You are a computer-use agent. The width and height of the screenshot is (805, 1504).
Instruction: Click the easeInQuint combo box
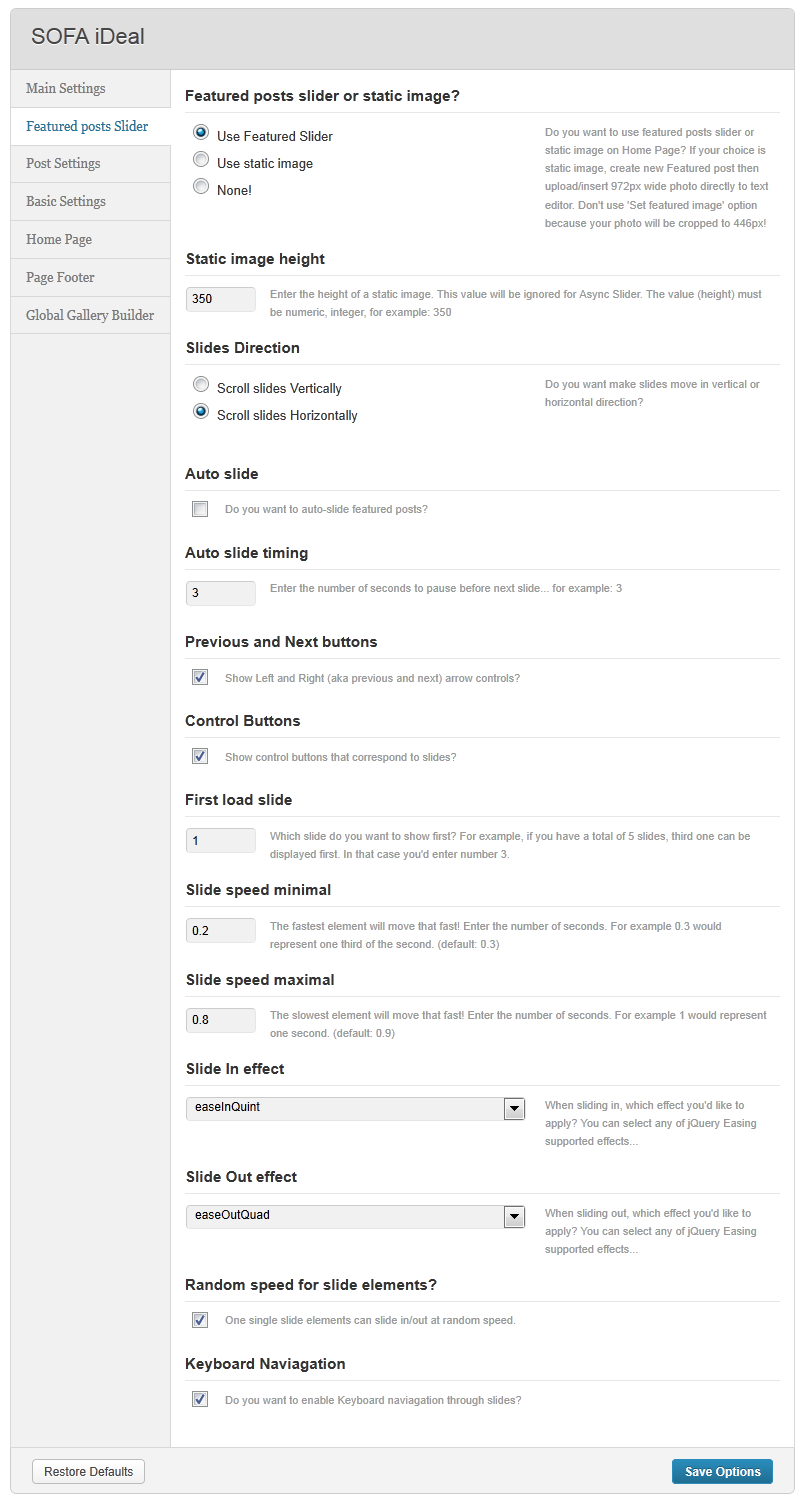tap(355, 1108)
